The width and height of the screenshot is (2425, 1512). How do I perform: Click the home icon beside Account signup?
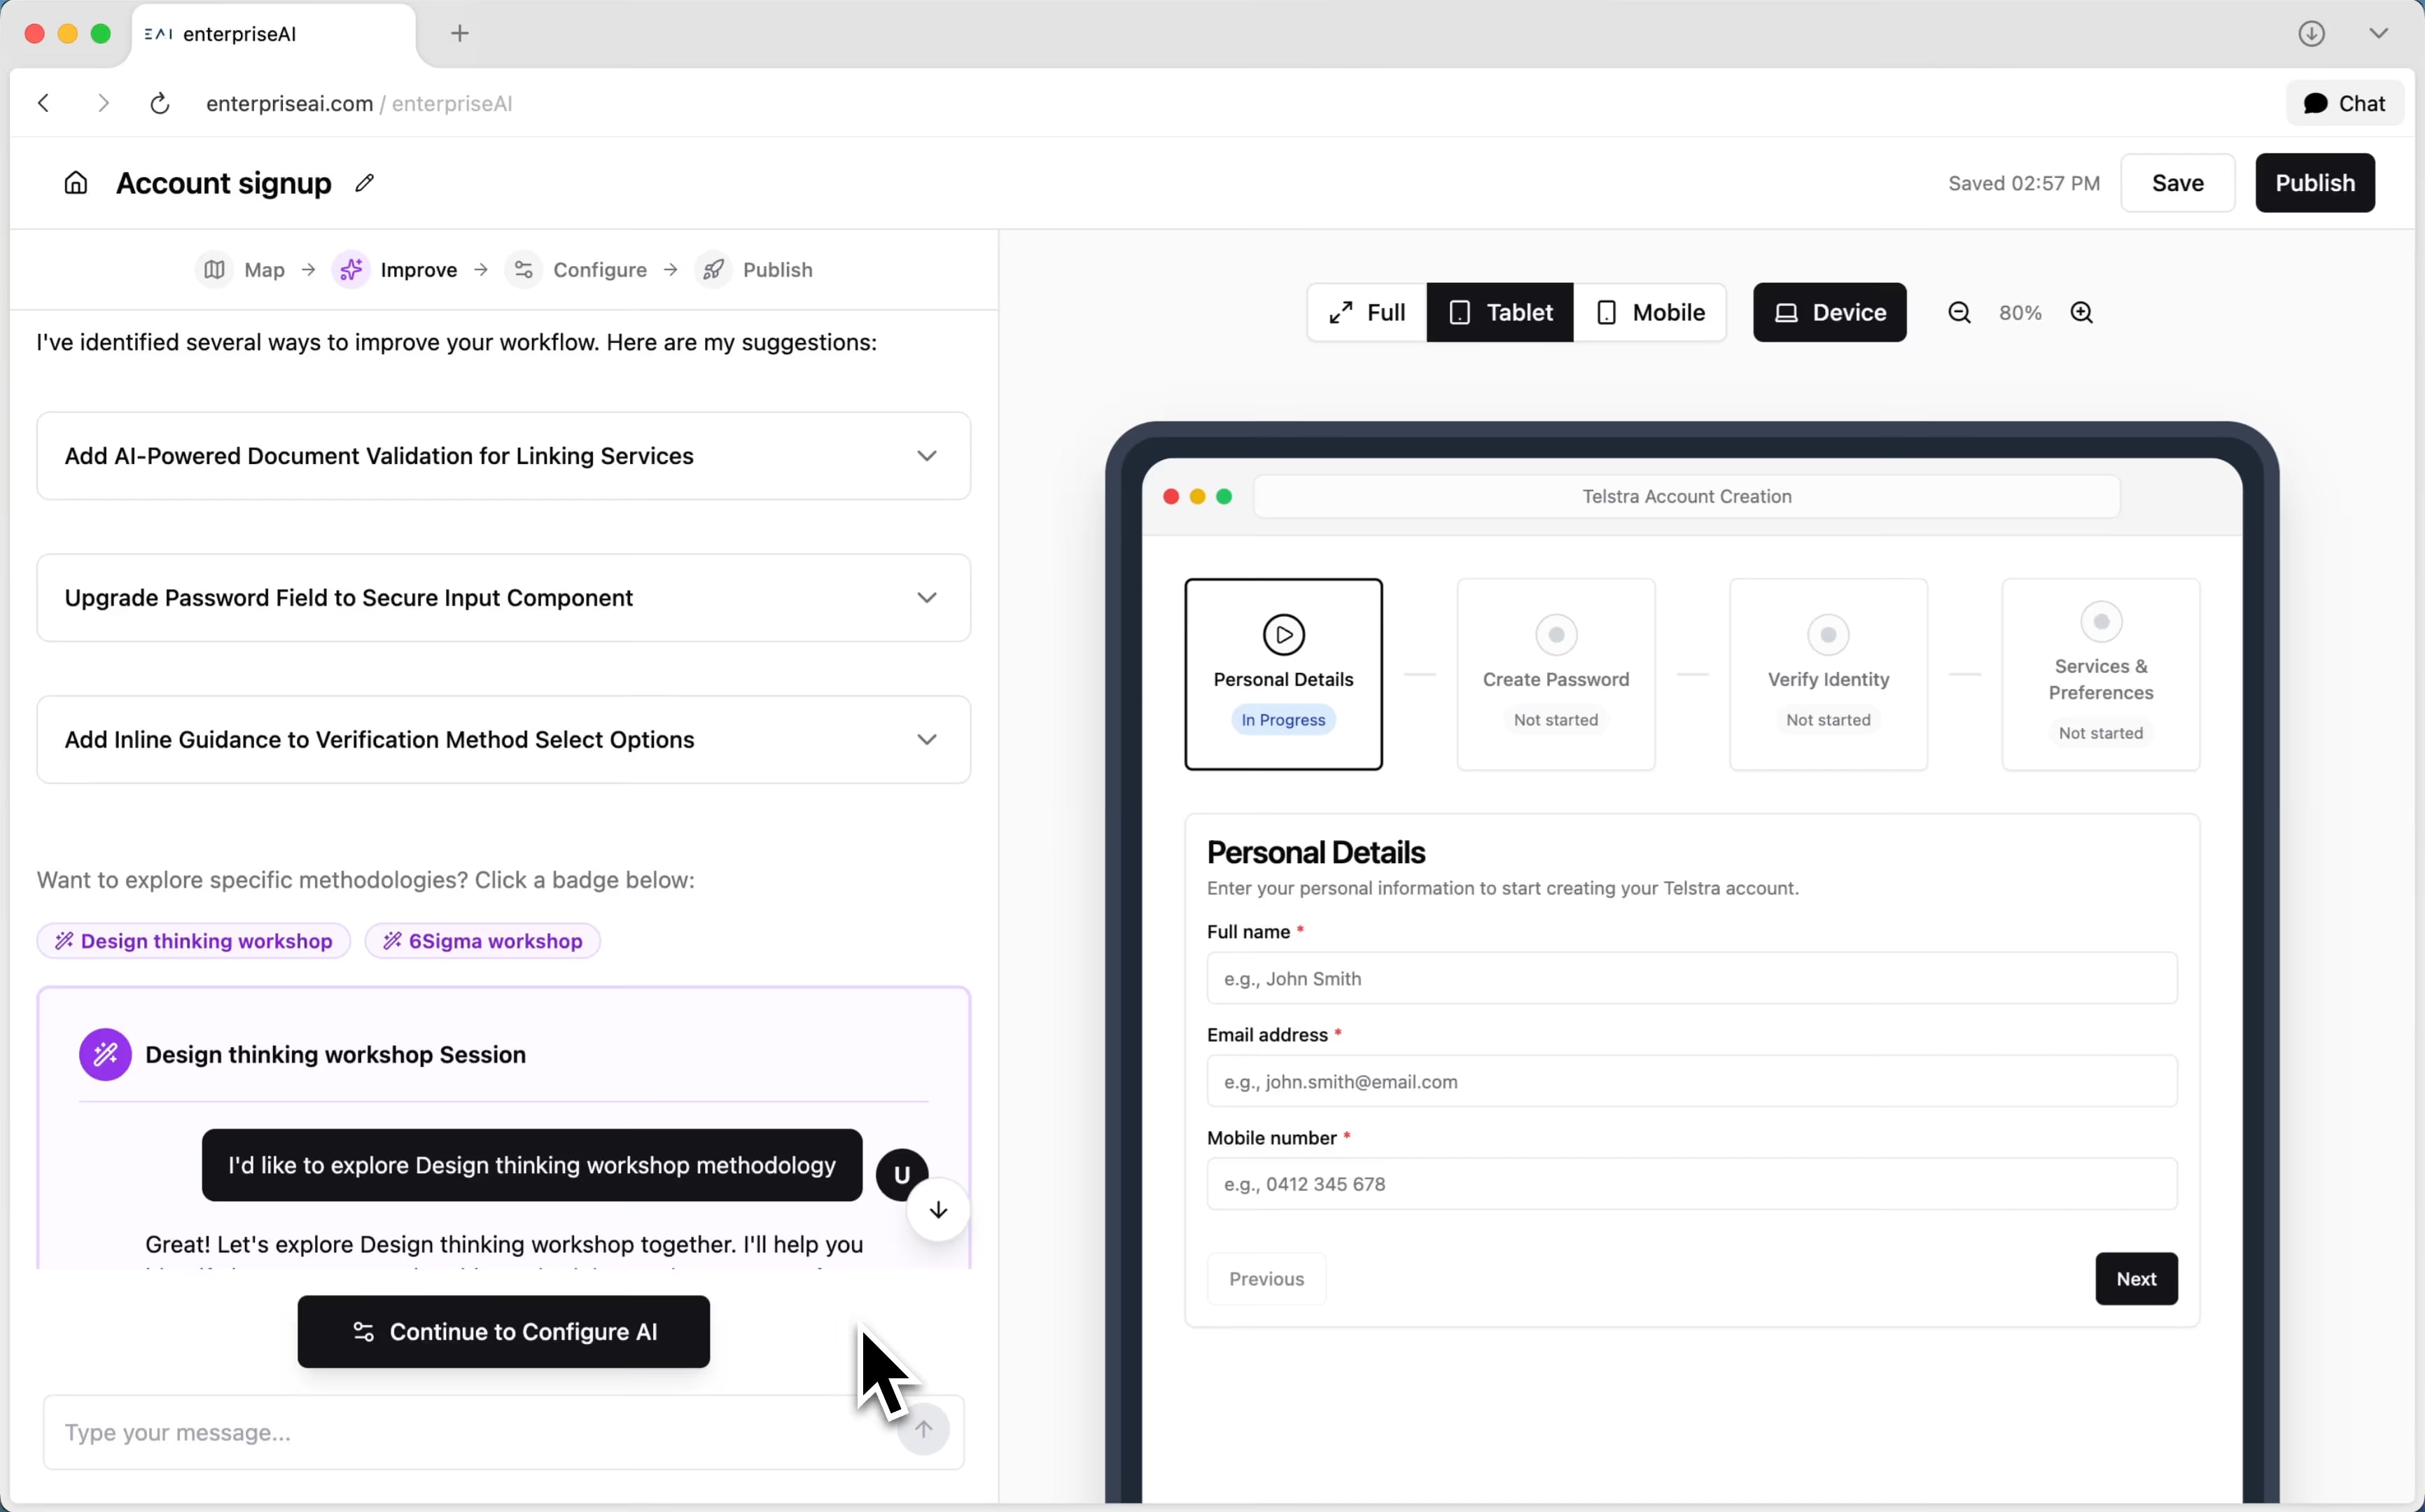click(76, 183)
